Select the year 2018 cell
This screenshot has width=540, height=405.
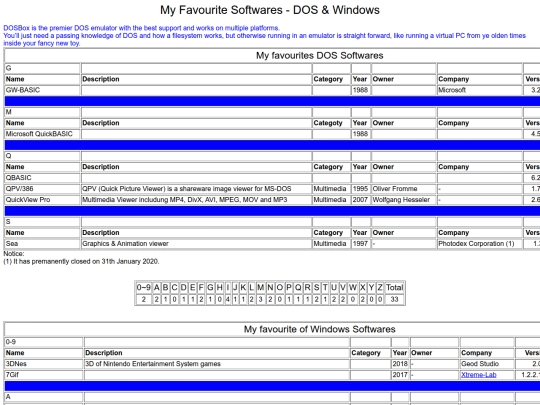400,364
